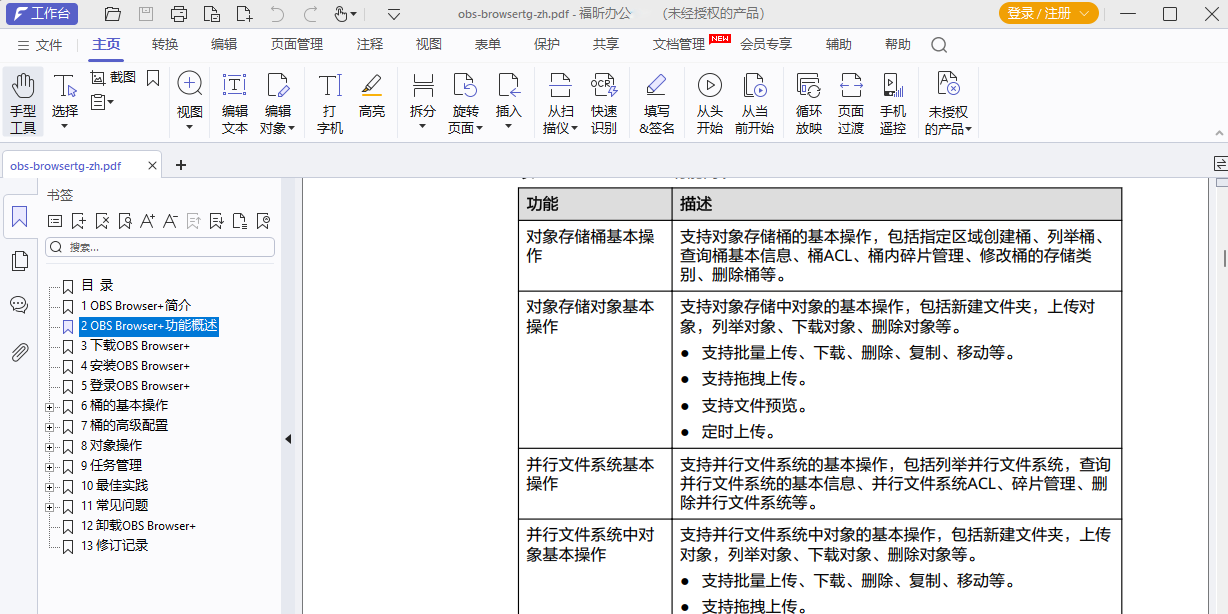
Task: Open the 选择 tool dropdown arrow
Action: coord(65,127)
